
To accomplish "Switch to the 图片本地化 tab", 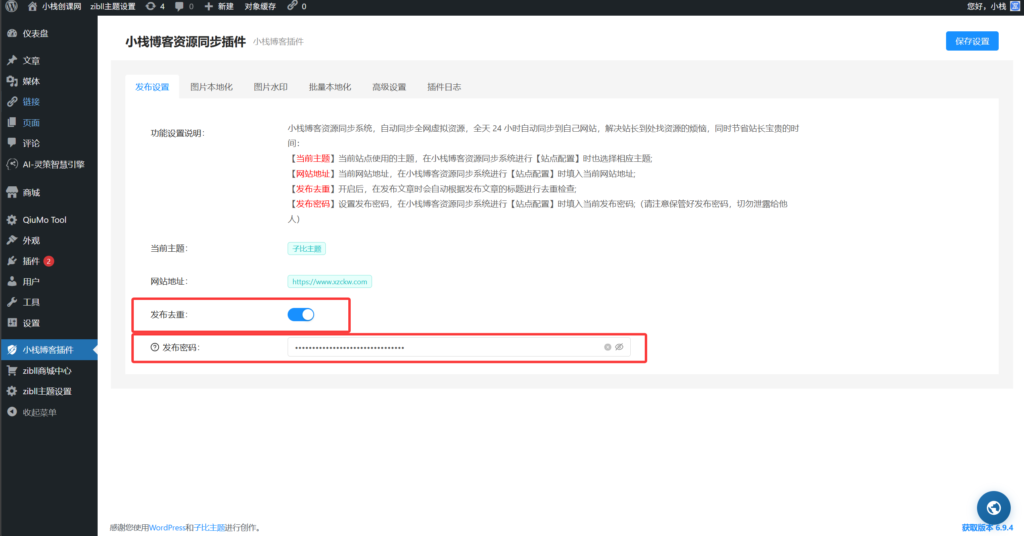I will tap(211, 87).
